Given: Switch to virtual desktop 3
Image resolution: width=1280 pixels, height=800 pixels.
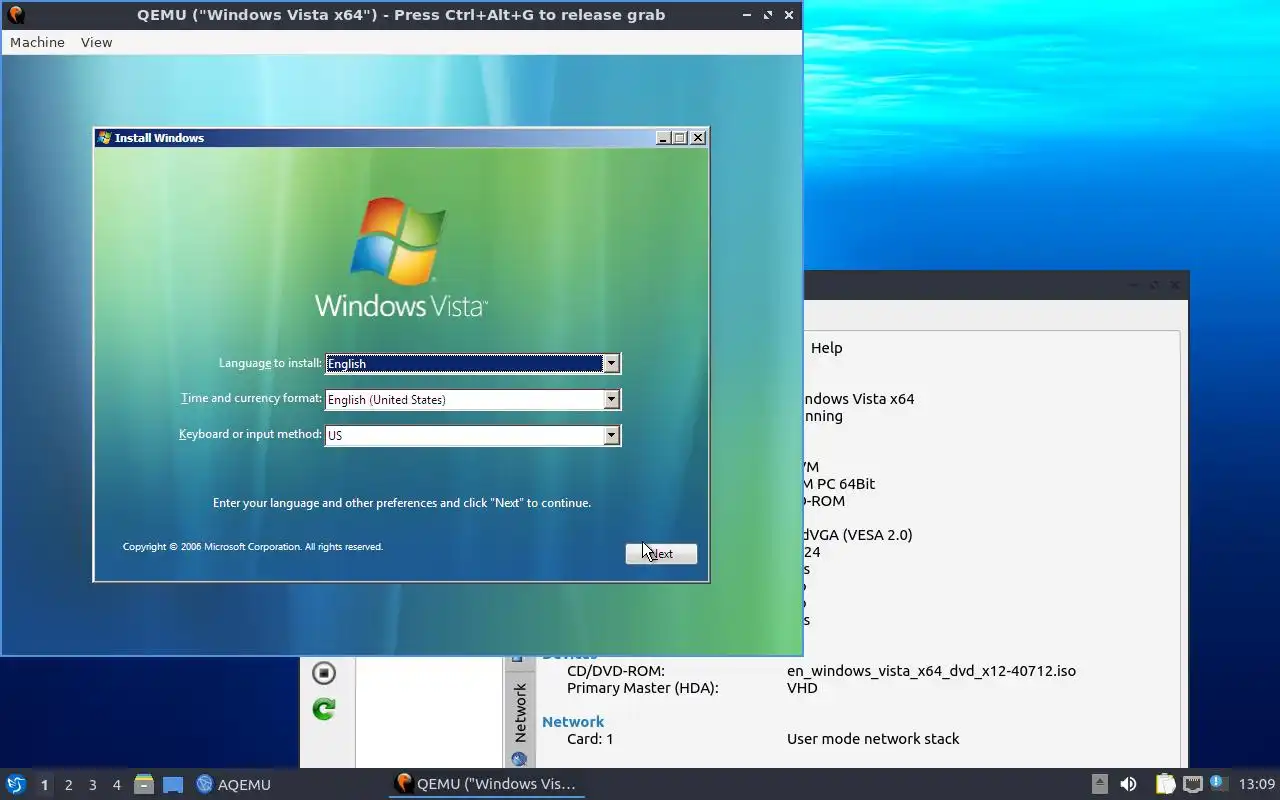Looking at the screenshot, I should click(92, 785).
